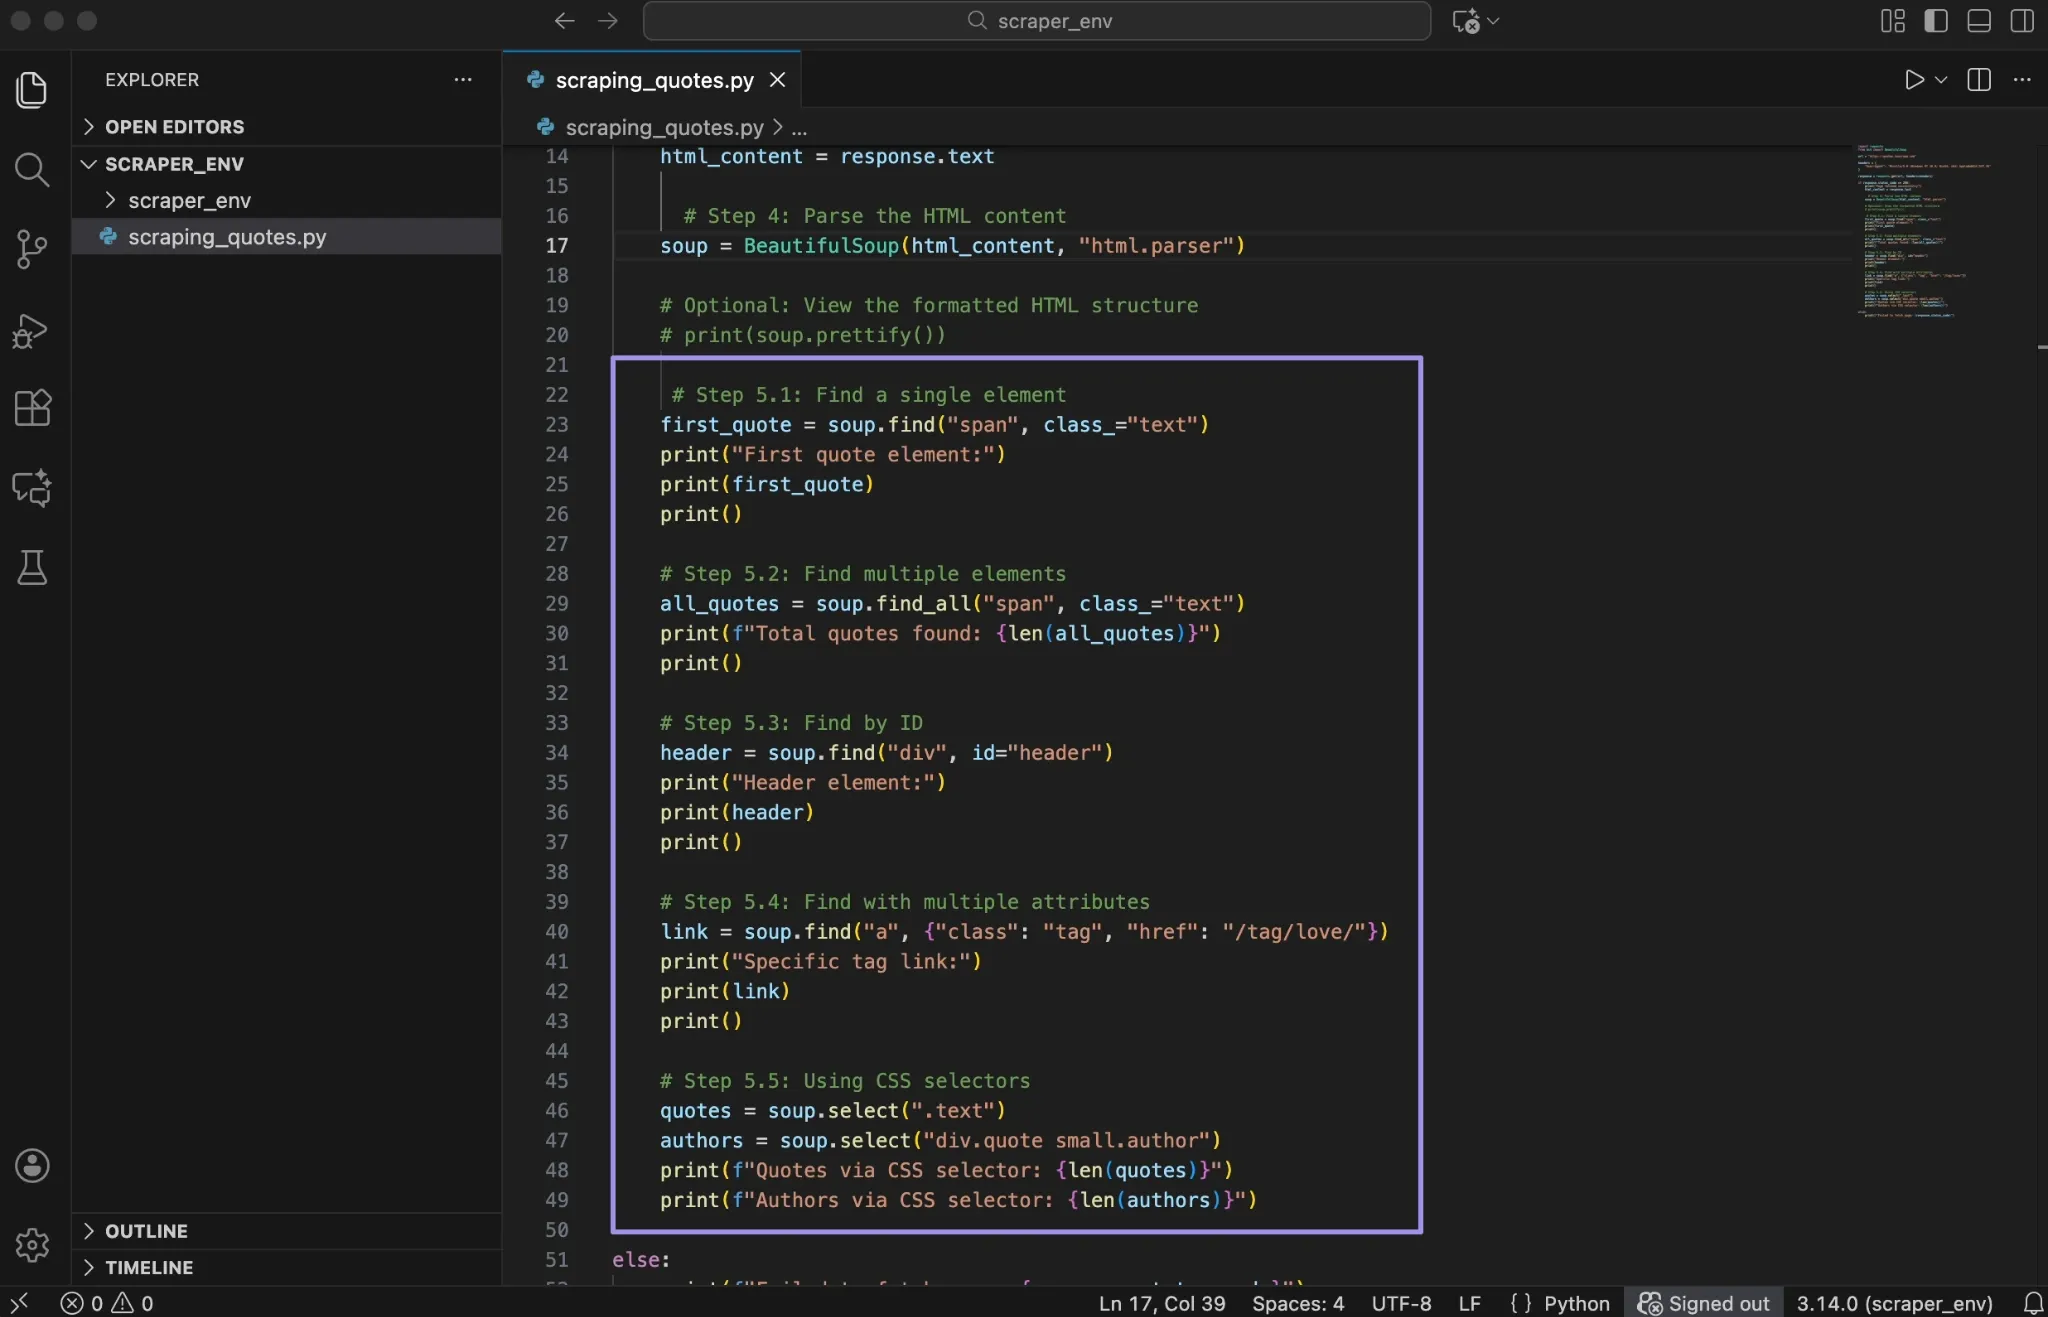Open the Run and Debug view
This screenshot has width=2048, height=1317.
point(33,330)
